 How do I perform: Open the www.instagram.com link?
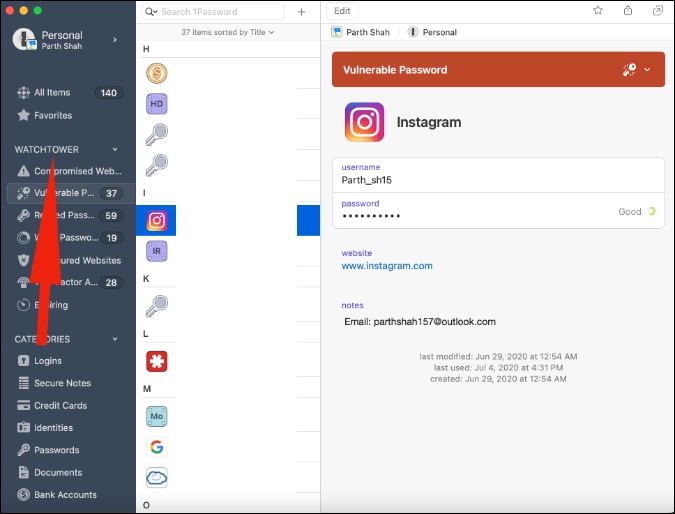387,266
